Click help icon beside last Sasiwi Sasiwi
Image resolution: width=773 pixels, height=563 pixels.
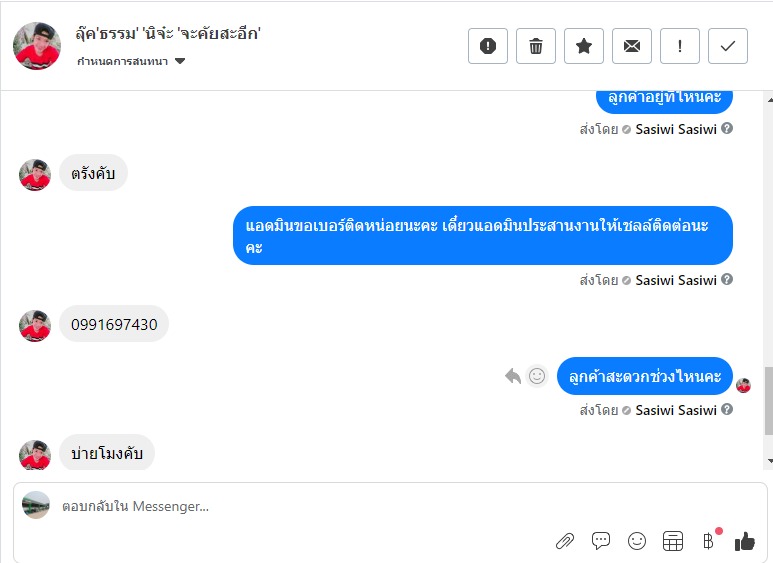pyautogui.click(x=727, y=409)
